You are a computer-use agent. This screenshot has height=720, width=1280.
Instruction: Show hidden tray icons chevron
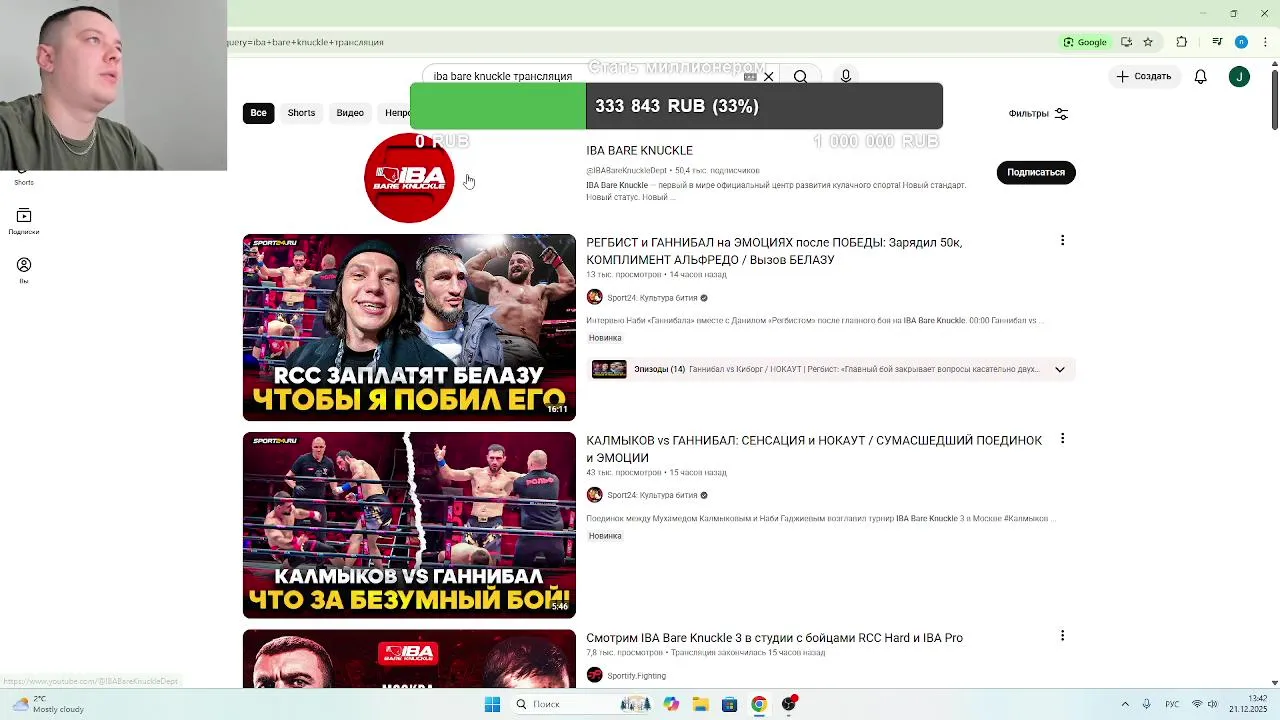pyautogui.click(x=1125, y=704)
